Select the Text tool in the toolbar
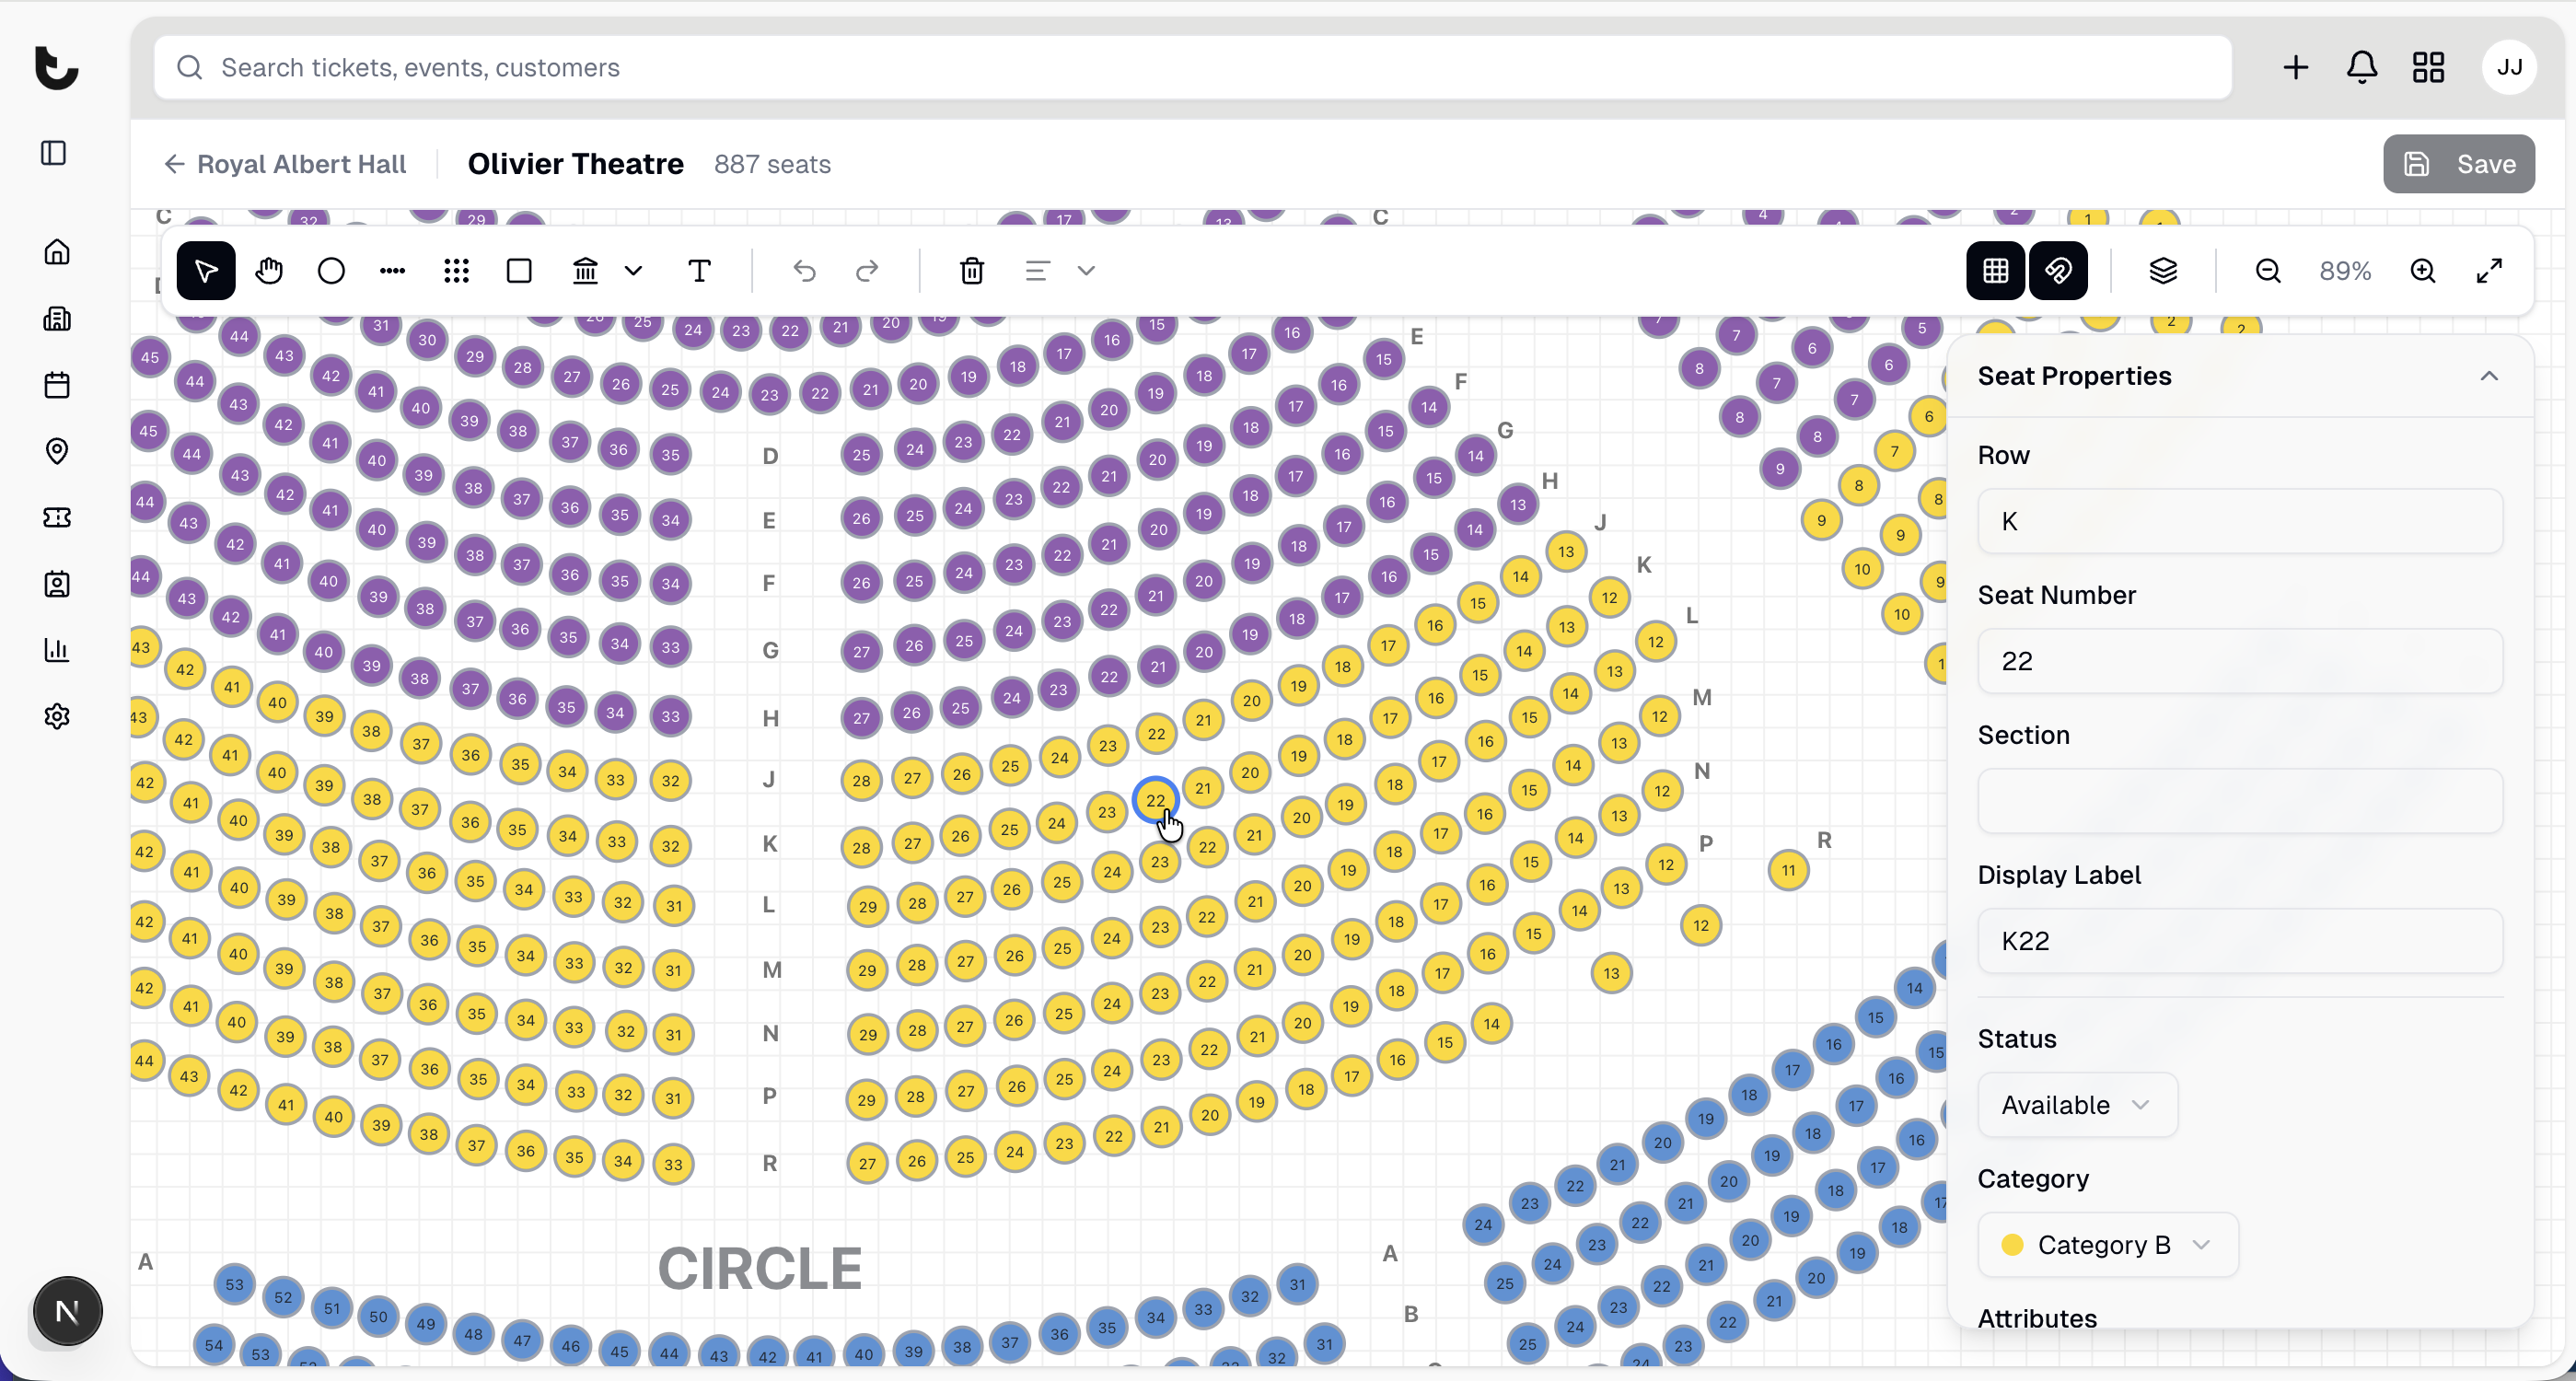The height and width of the screenshot is (1381, 2576). (700, 270)
